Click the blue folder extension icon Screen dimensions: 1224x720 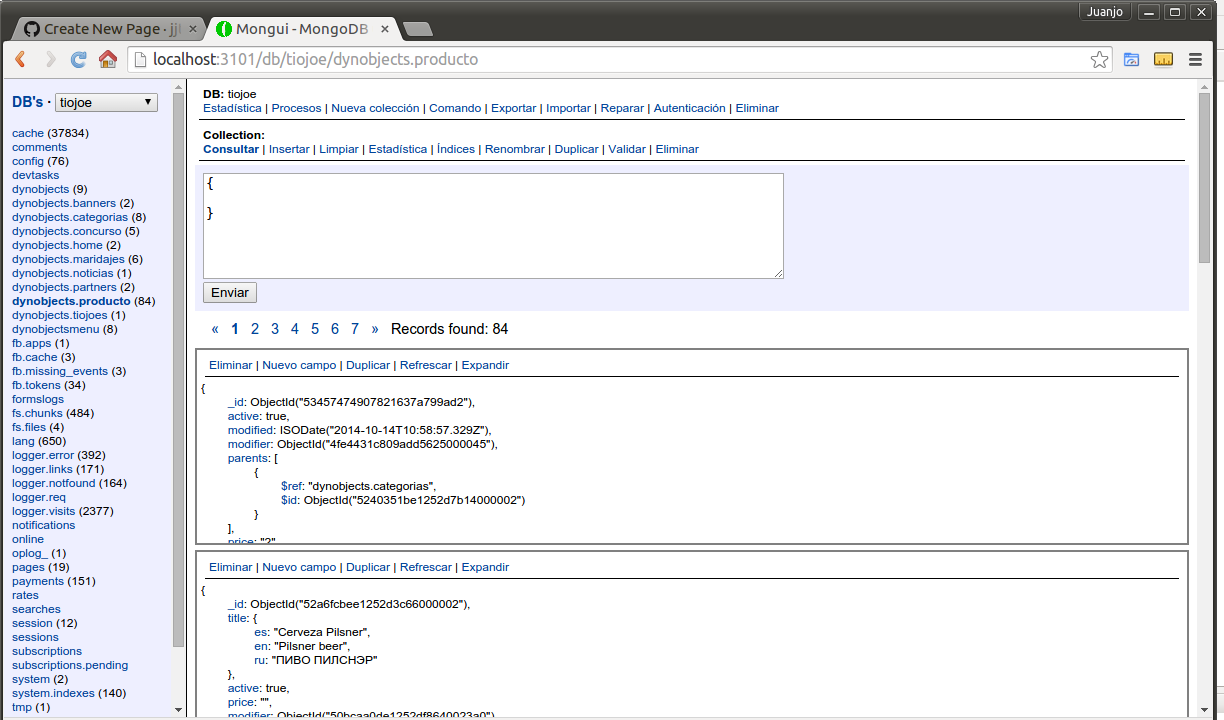1131,60
